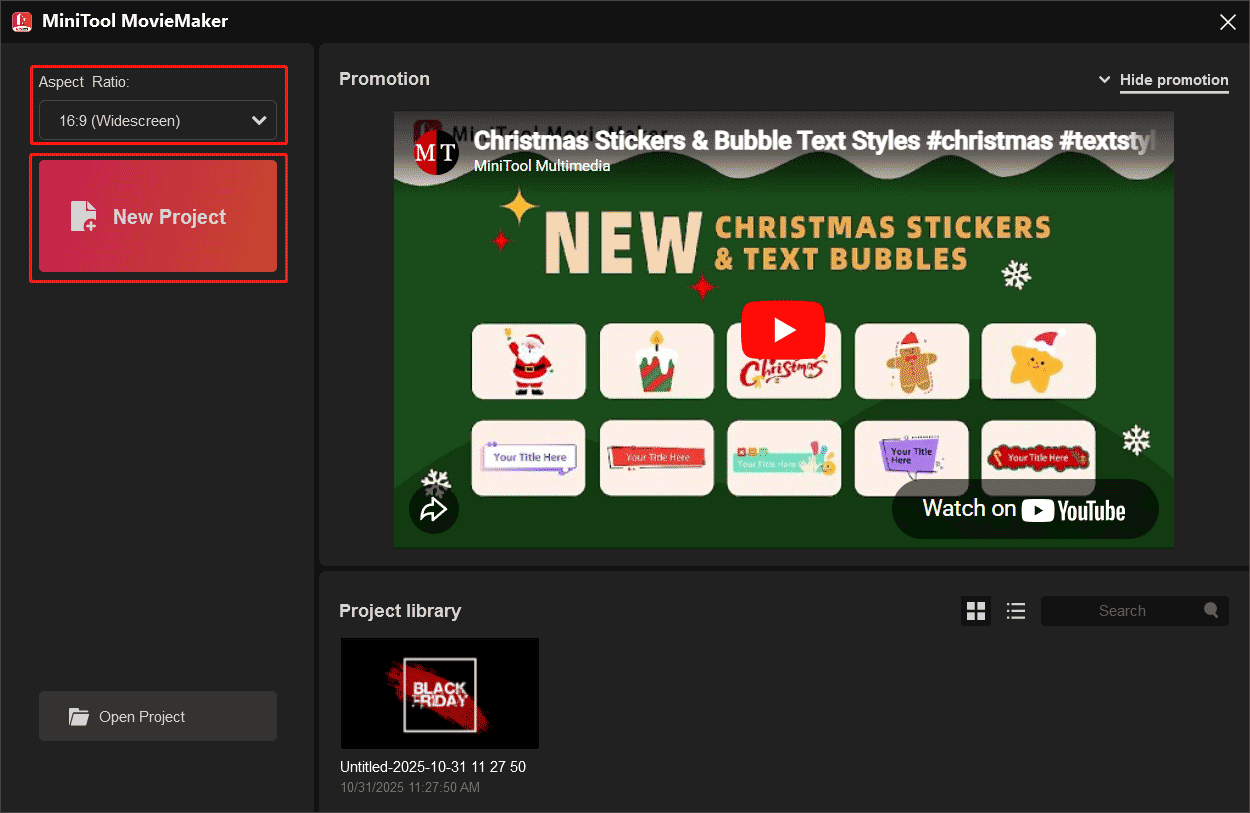This screenshot has height=813, width=1250.
Task: Play the promotion video via YouTube play icon
Action: coord(783,329)
